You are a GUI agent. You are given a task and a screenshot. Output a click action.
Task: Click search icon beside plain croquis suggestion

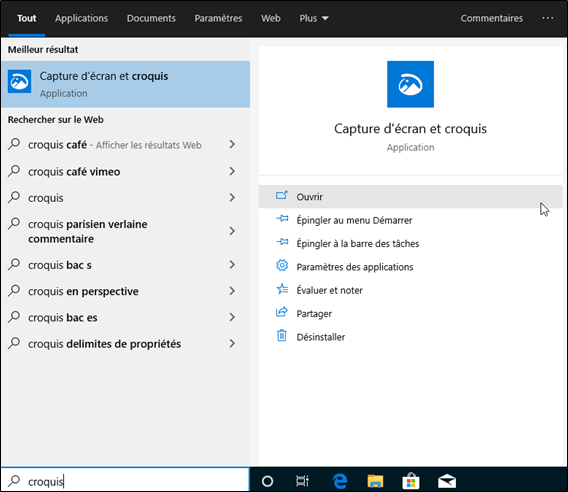tap(14, 197)
